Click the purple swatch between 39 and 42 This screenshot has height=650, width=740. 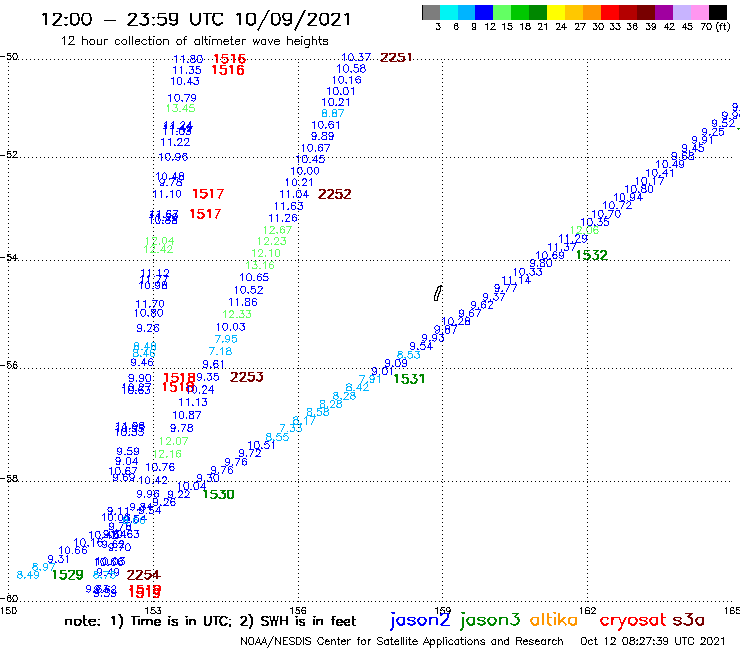click(x=664, y=12)
